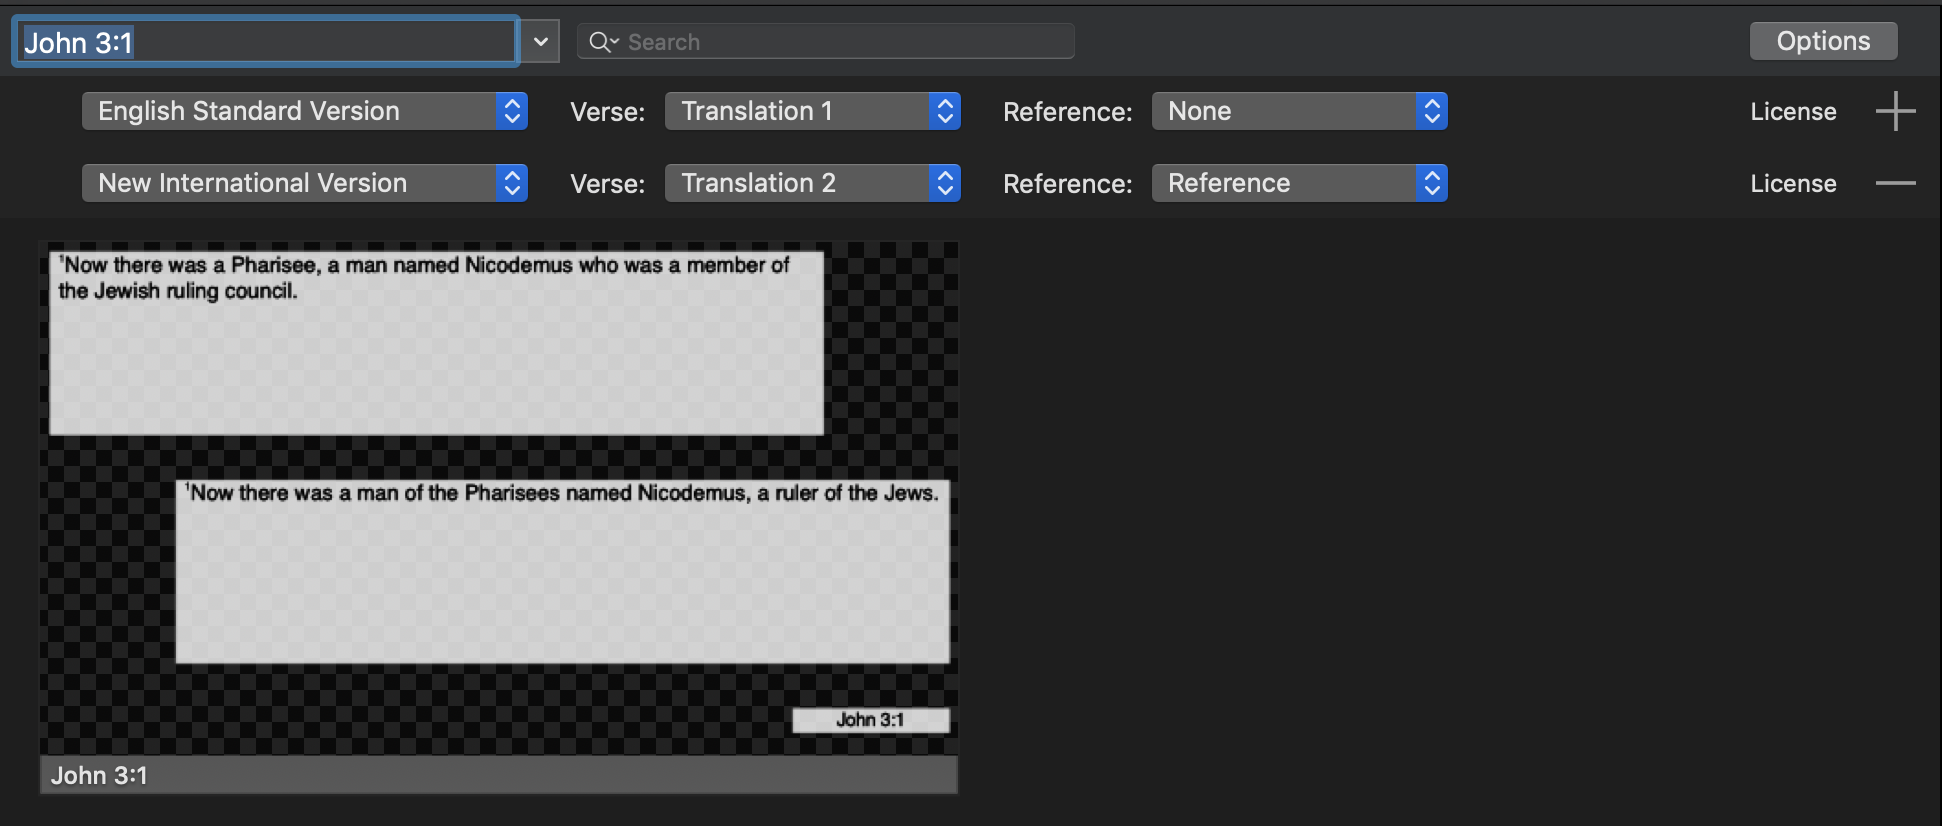
Task: Click the Search field
Action: 826,42
